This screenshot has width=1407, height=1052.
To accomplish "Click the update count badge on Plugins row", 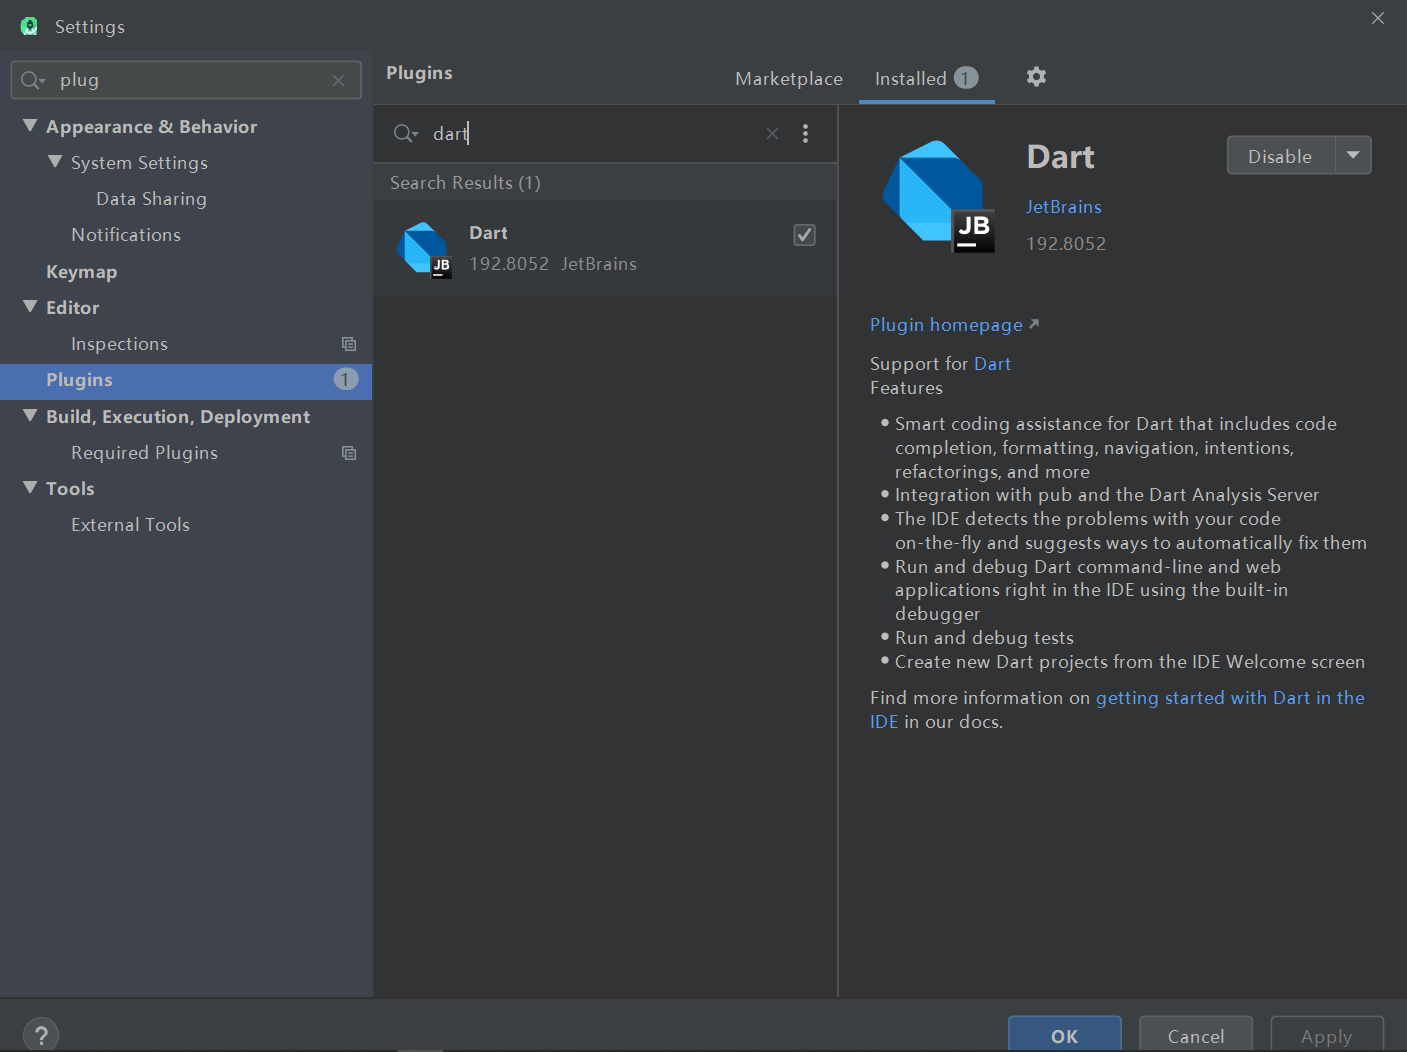I will 345,379.
